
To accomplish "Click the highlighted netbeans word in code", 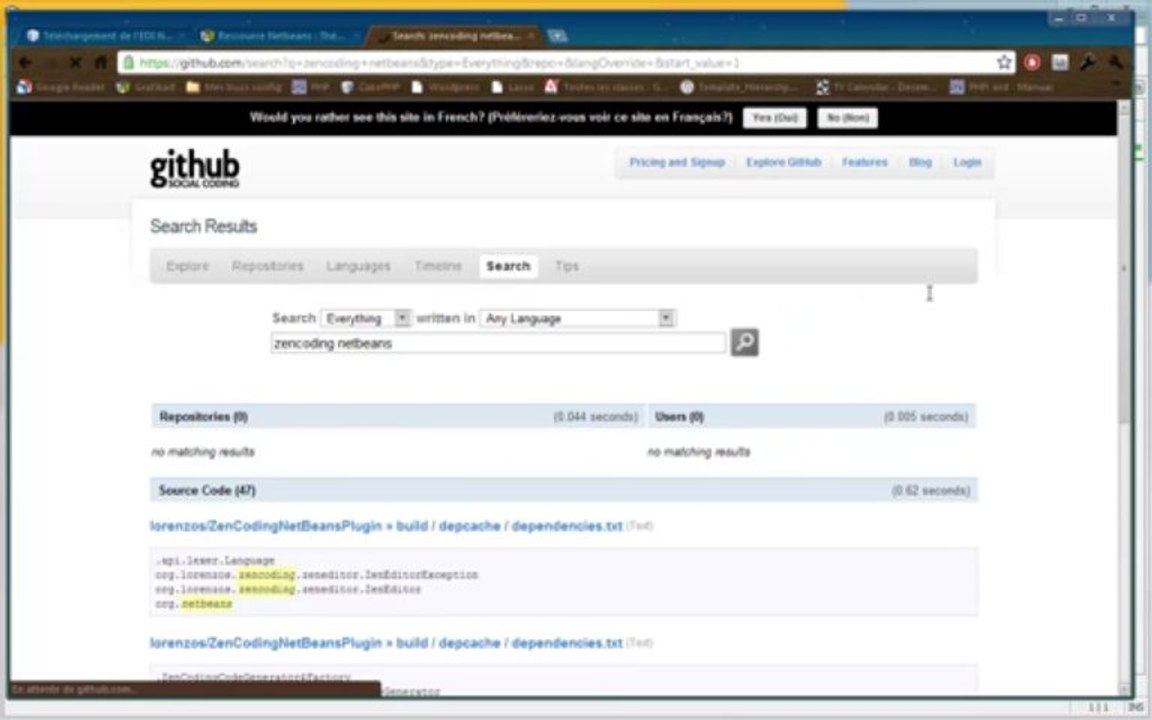I will coord(207,604).
